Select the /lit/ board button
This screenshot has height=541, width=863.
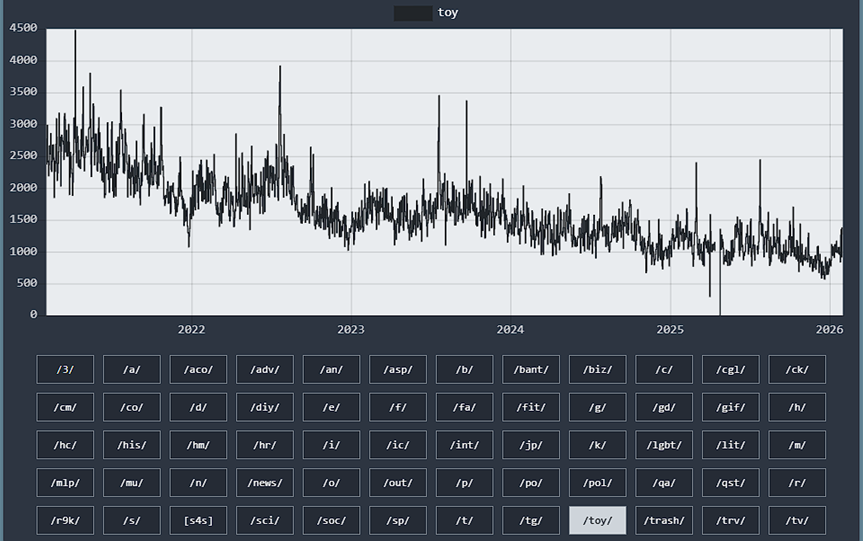tap(730, 445)
